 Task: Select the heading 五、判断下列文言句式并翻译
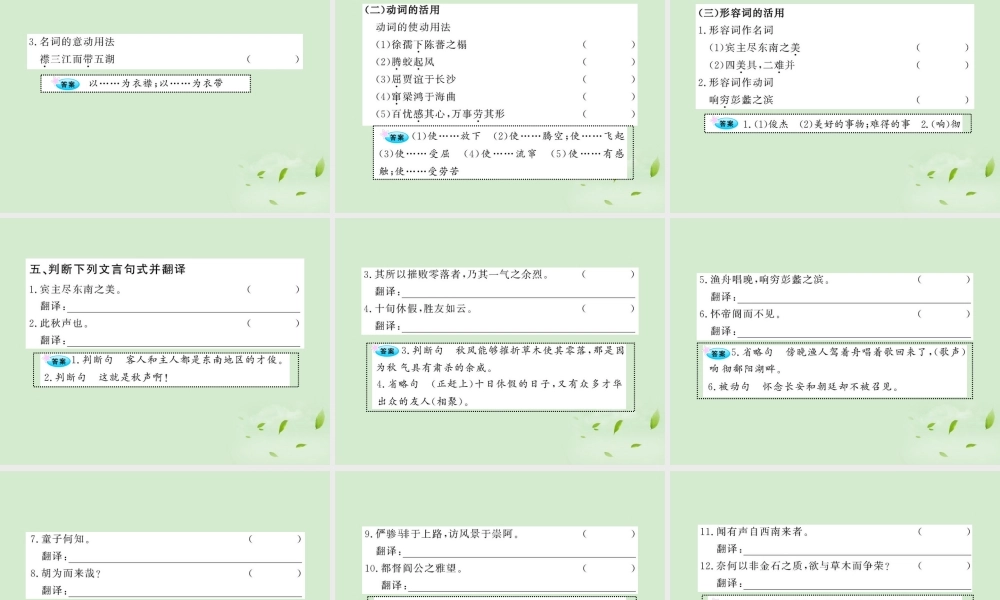tap(108, 269)
